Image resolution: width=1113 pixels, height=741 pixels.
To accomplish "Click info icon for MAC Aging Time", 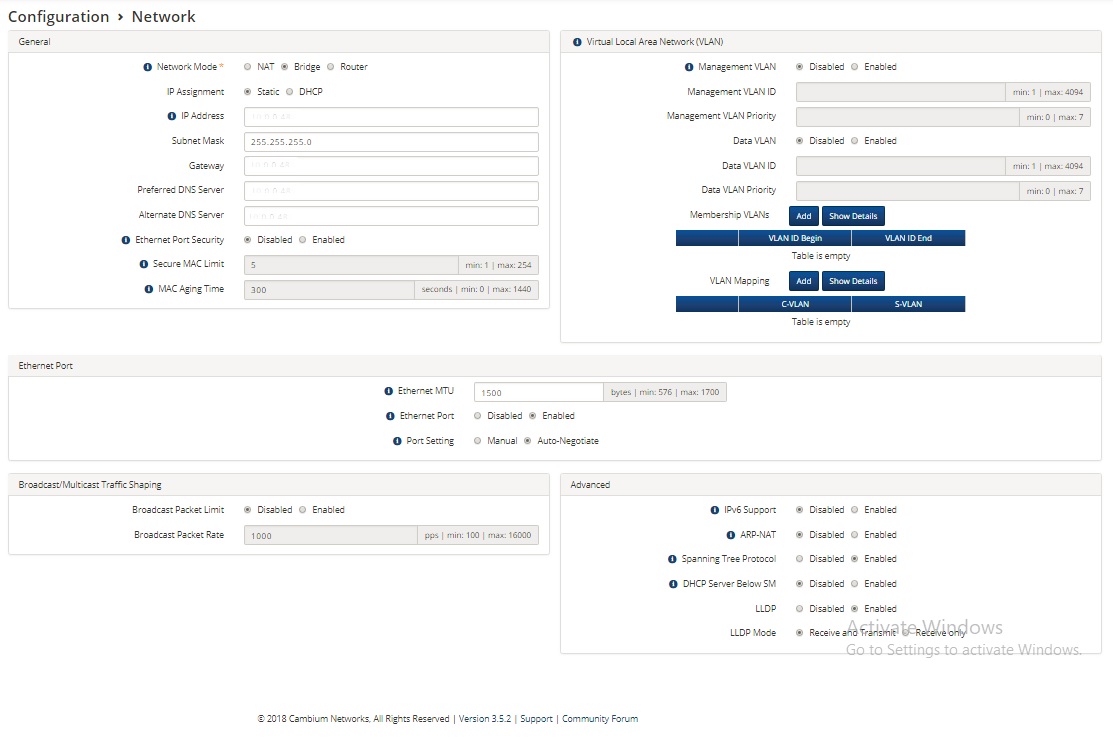I will click(x=149, y=289).
